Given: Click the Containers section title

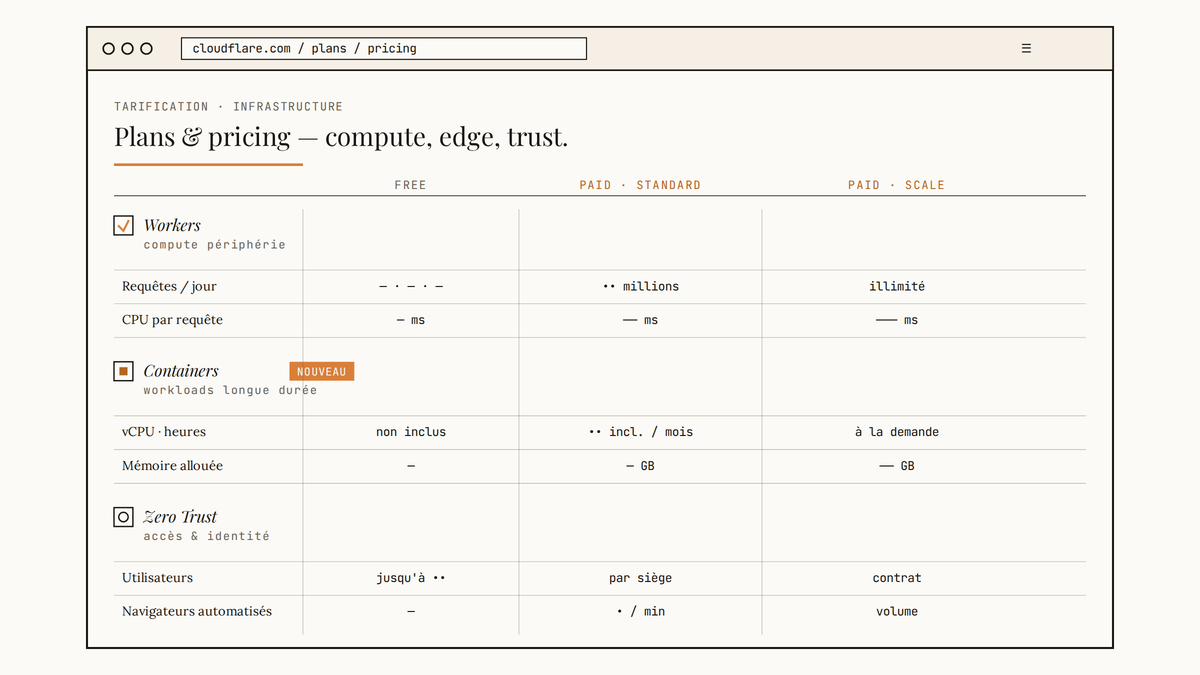Looking at the screenshot, I should 181,371.
